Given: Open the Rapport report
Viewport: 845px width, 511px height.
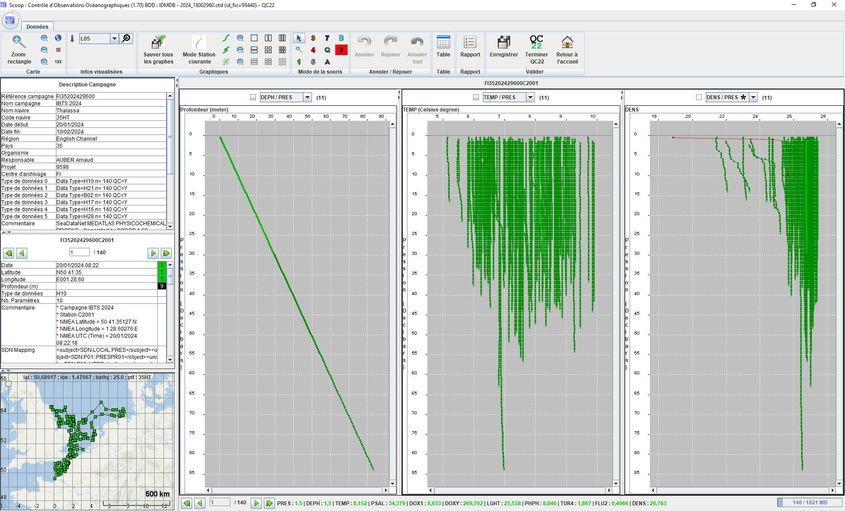Looking at the screenshot, I should tap(470, 46).
